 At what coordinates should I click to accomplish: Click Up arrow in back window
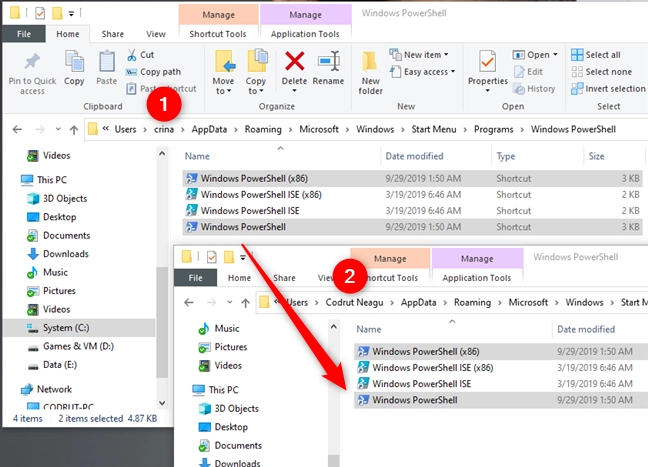(74, 130)
